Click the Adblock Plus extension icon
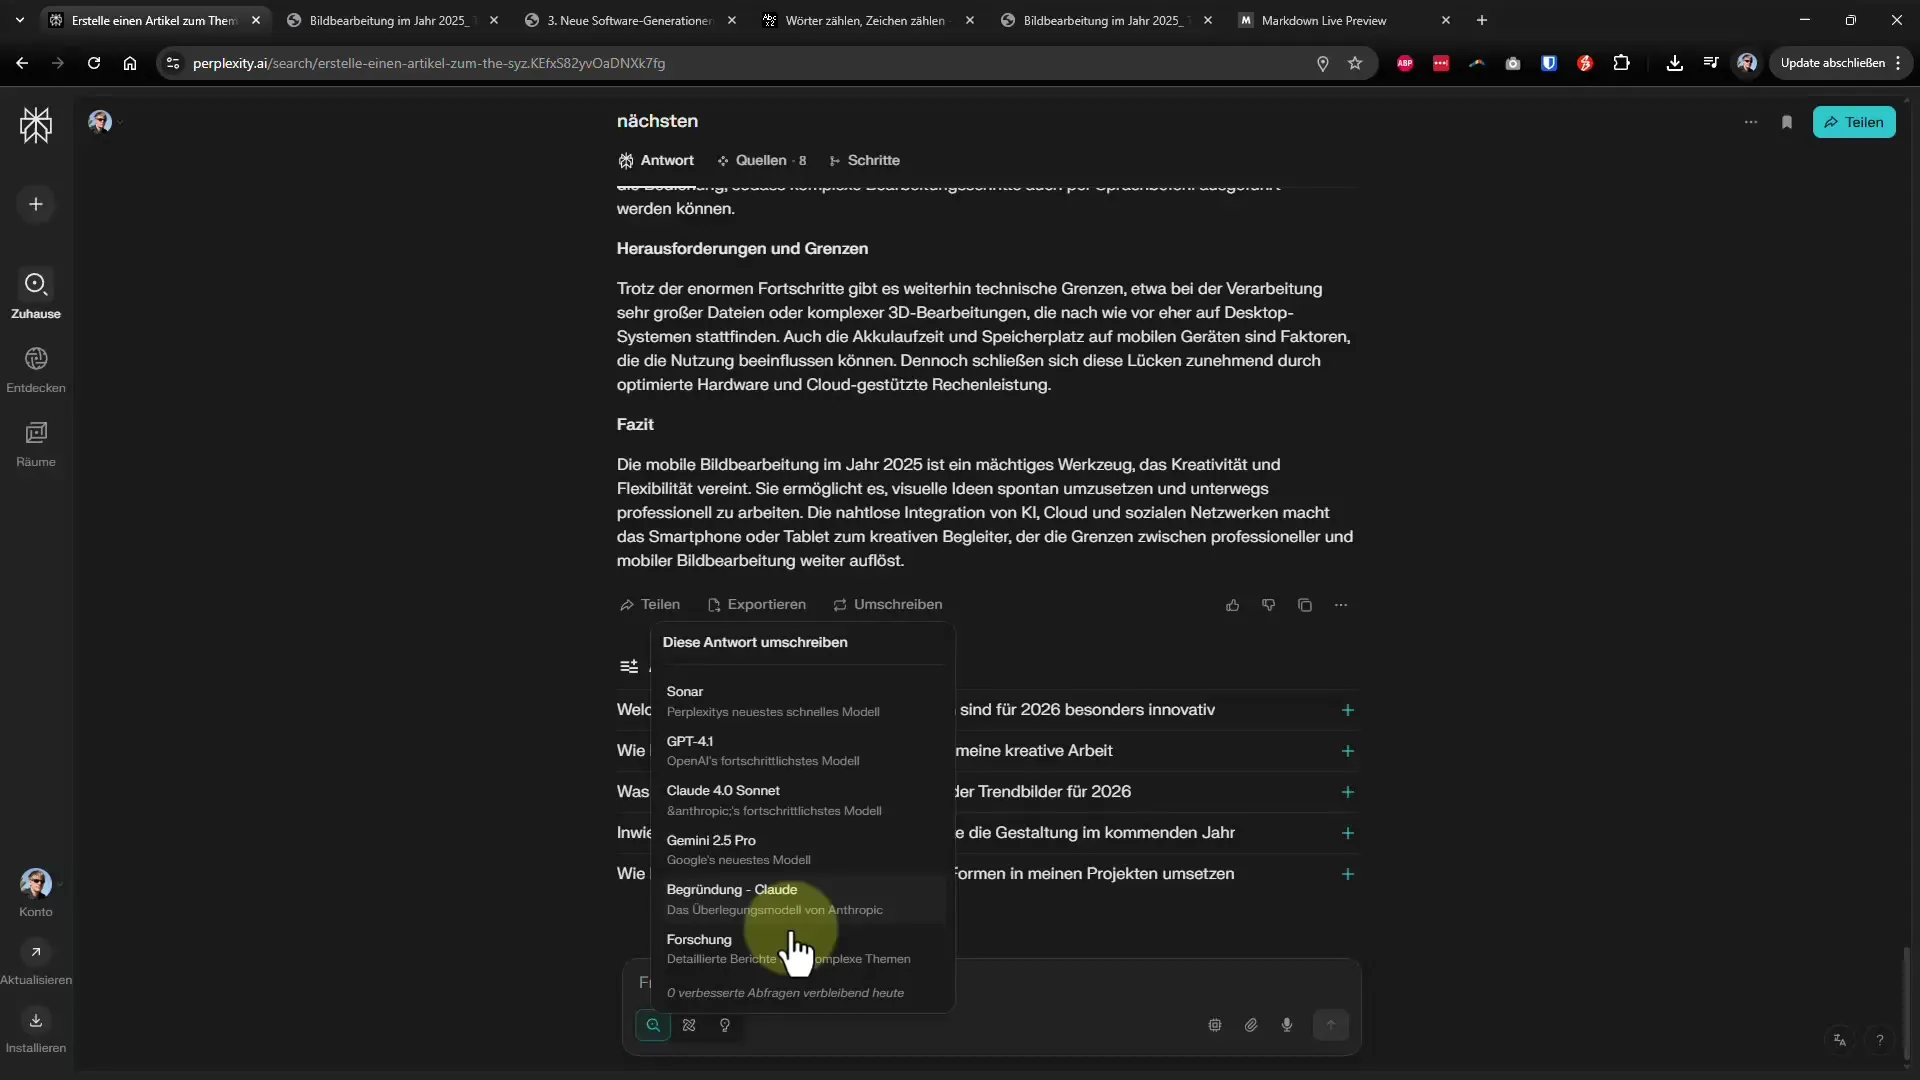Image resolution: width=1920 pixels, height=1080 pixels. tap(1405, 63)
